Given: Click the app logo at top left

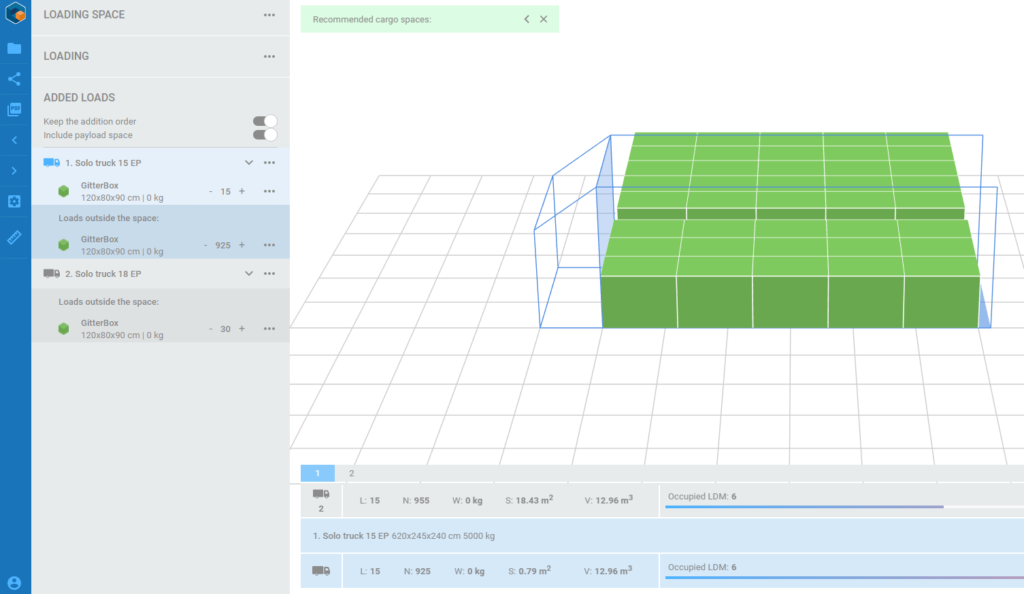Looking at the screenshot, I should (x=15, y=15).
